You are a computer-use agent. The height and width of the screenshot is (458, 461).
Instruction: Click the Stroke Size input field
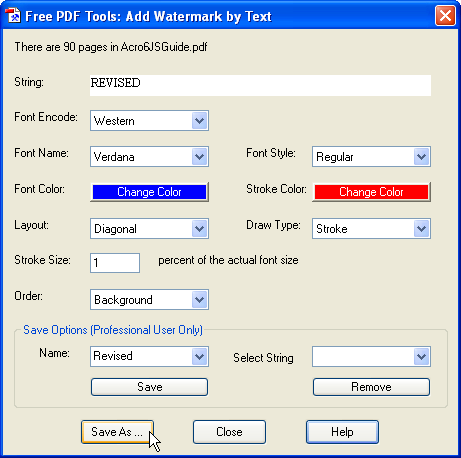(x=115, y=263)
